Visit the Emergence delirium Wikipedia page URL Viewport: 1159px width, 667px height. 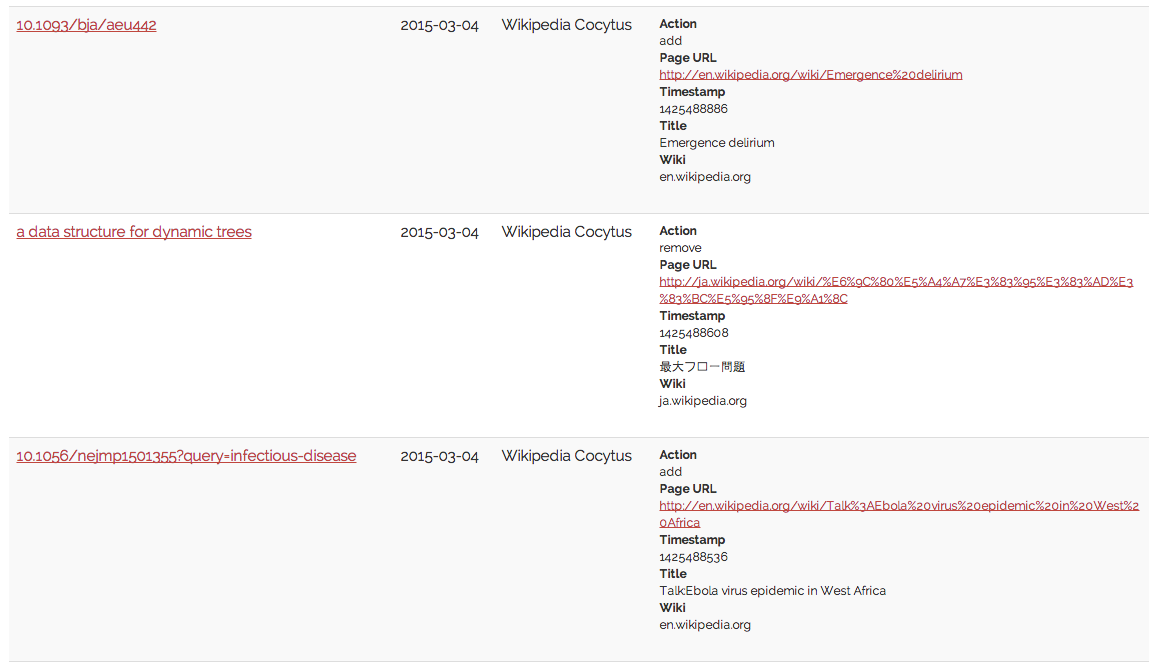tap(810, 75)
